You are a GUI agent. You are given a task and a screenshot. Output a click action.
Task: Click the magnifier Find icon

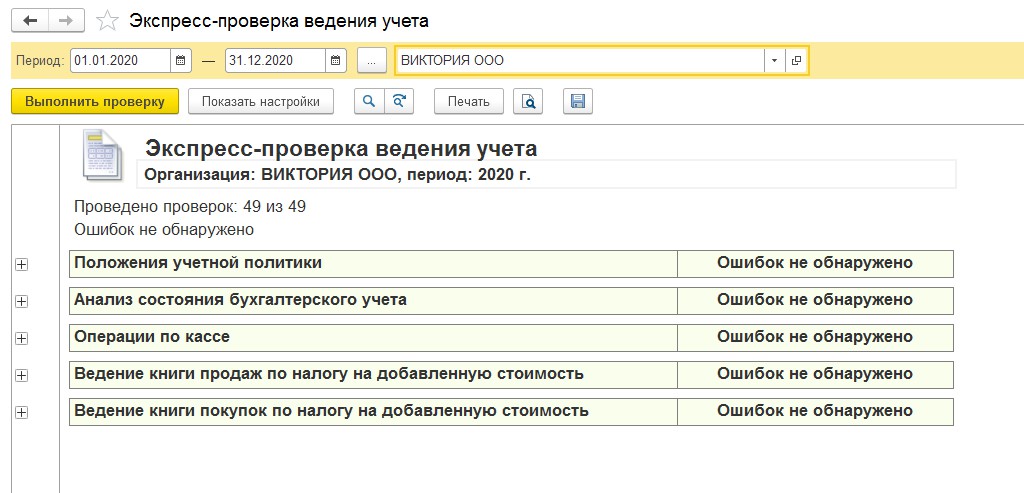click(x=369, y=101)
